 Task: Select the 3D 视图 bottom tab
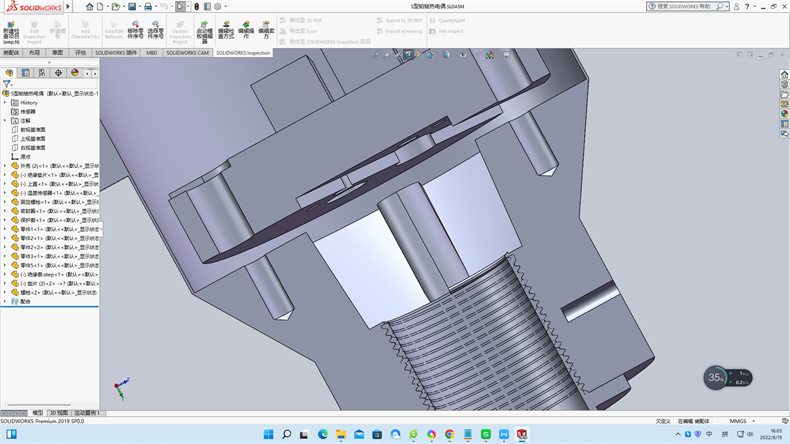(59, 412)
